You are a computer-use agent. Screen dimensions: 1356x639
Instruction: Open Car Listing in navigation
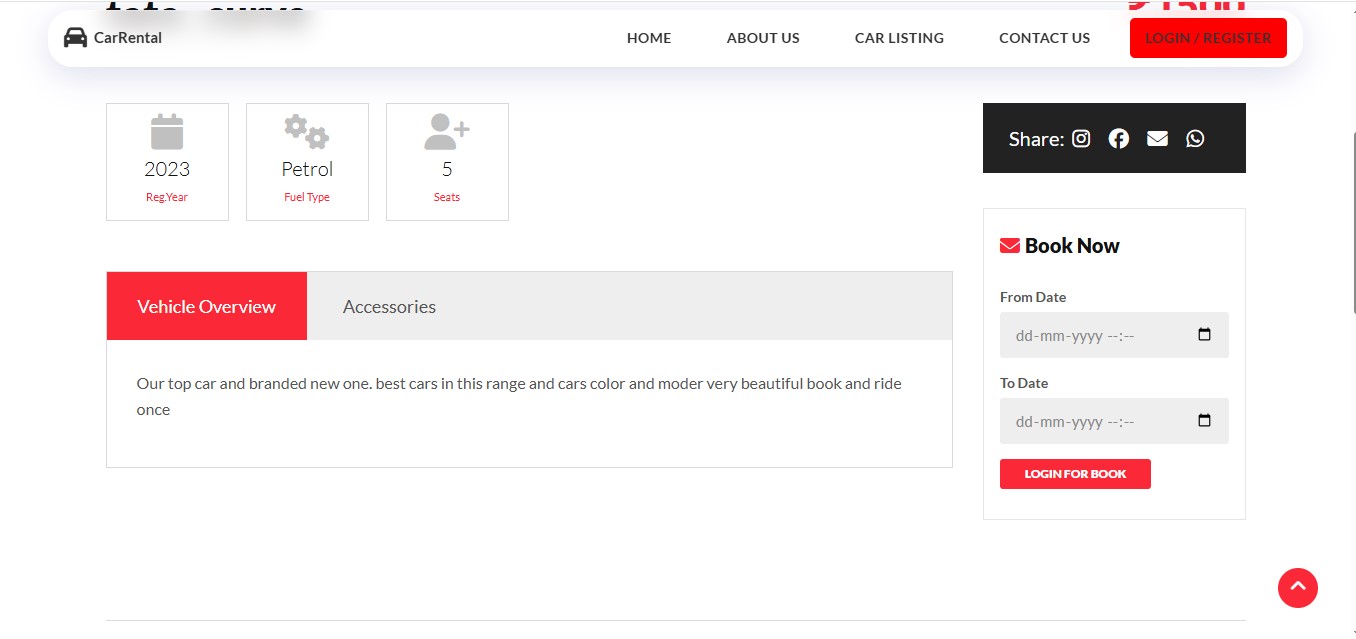[x=899, y=38]
